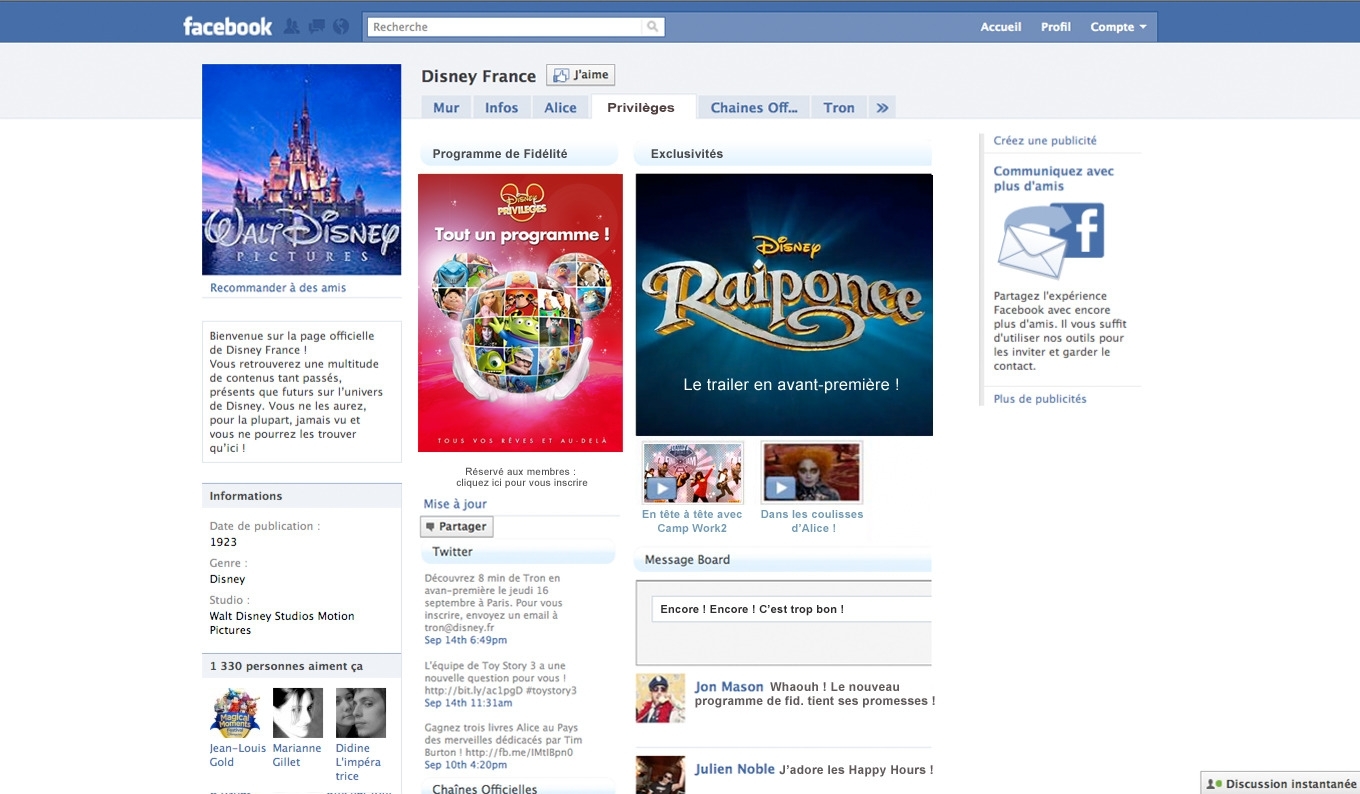Image resolution: width=1360 pixels, height=794 pixels.
Task: Click the envelope and Facebook ad icon
Action: 1050,241
